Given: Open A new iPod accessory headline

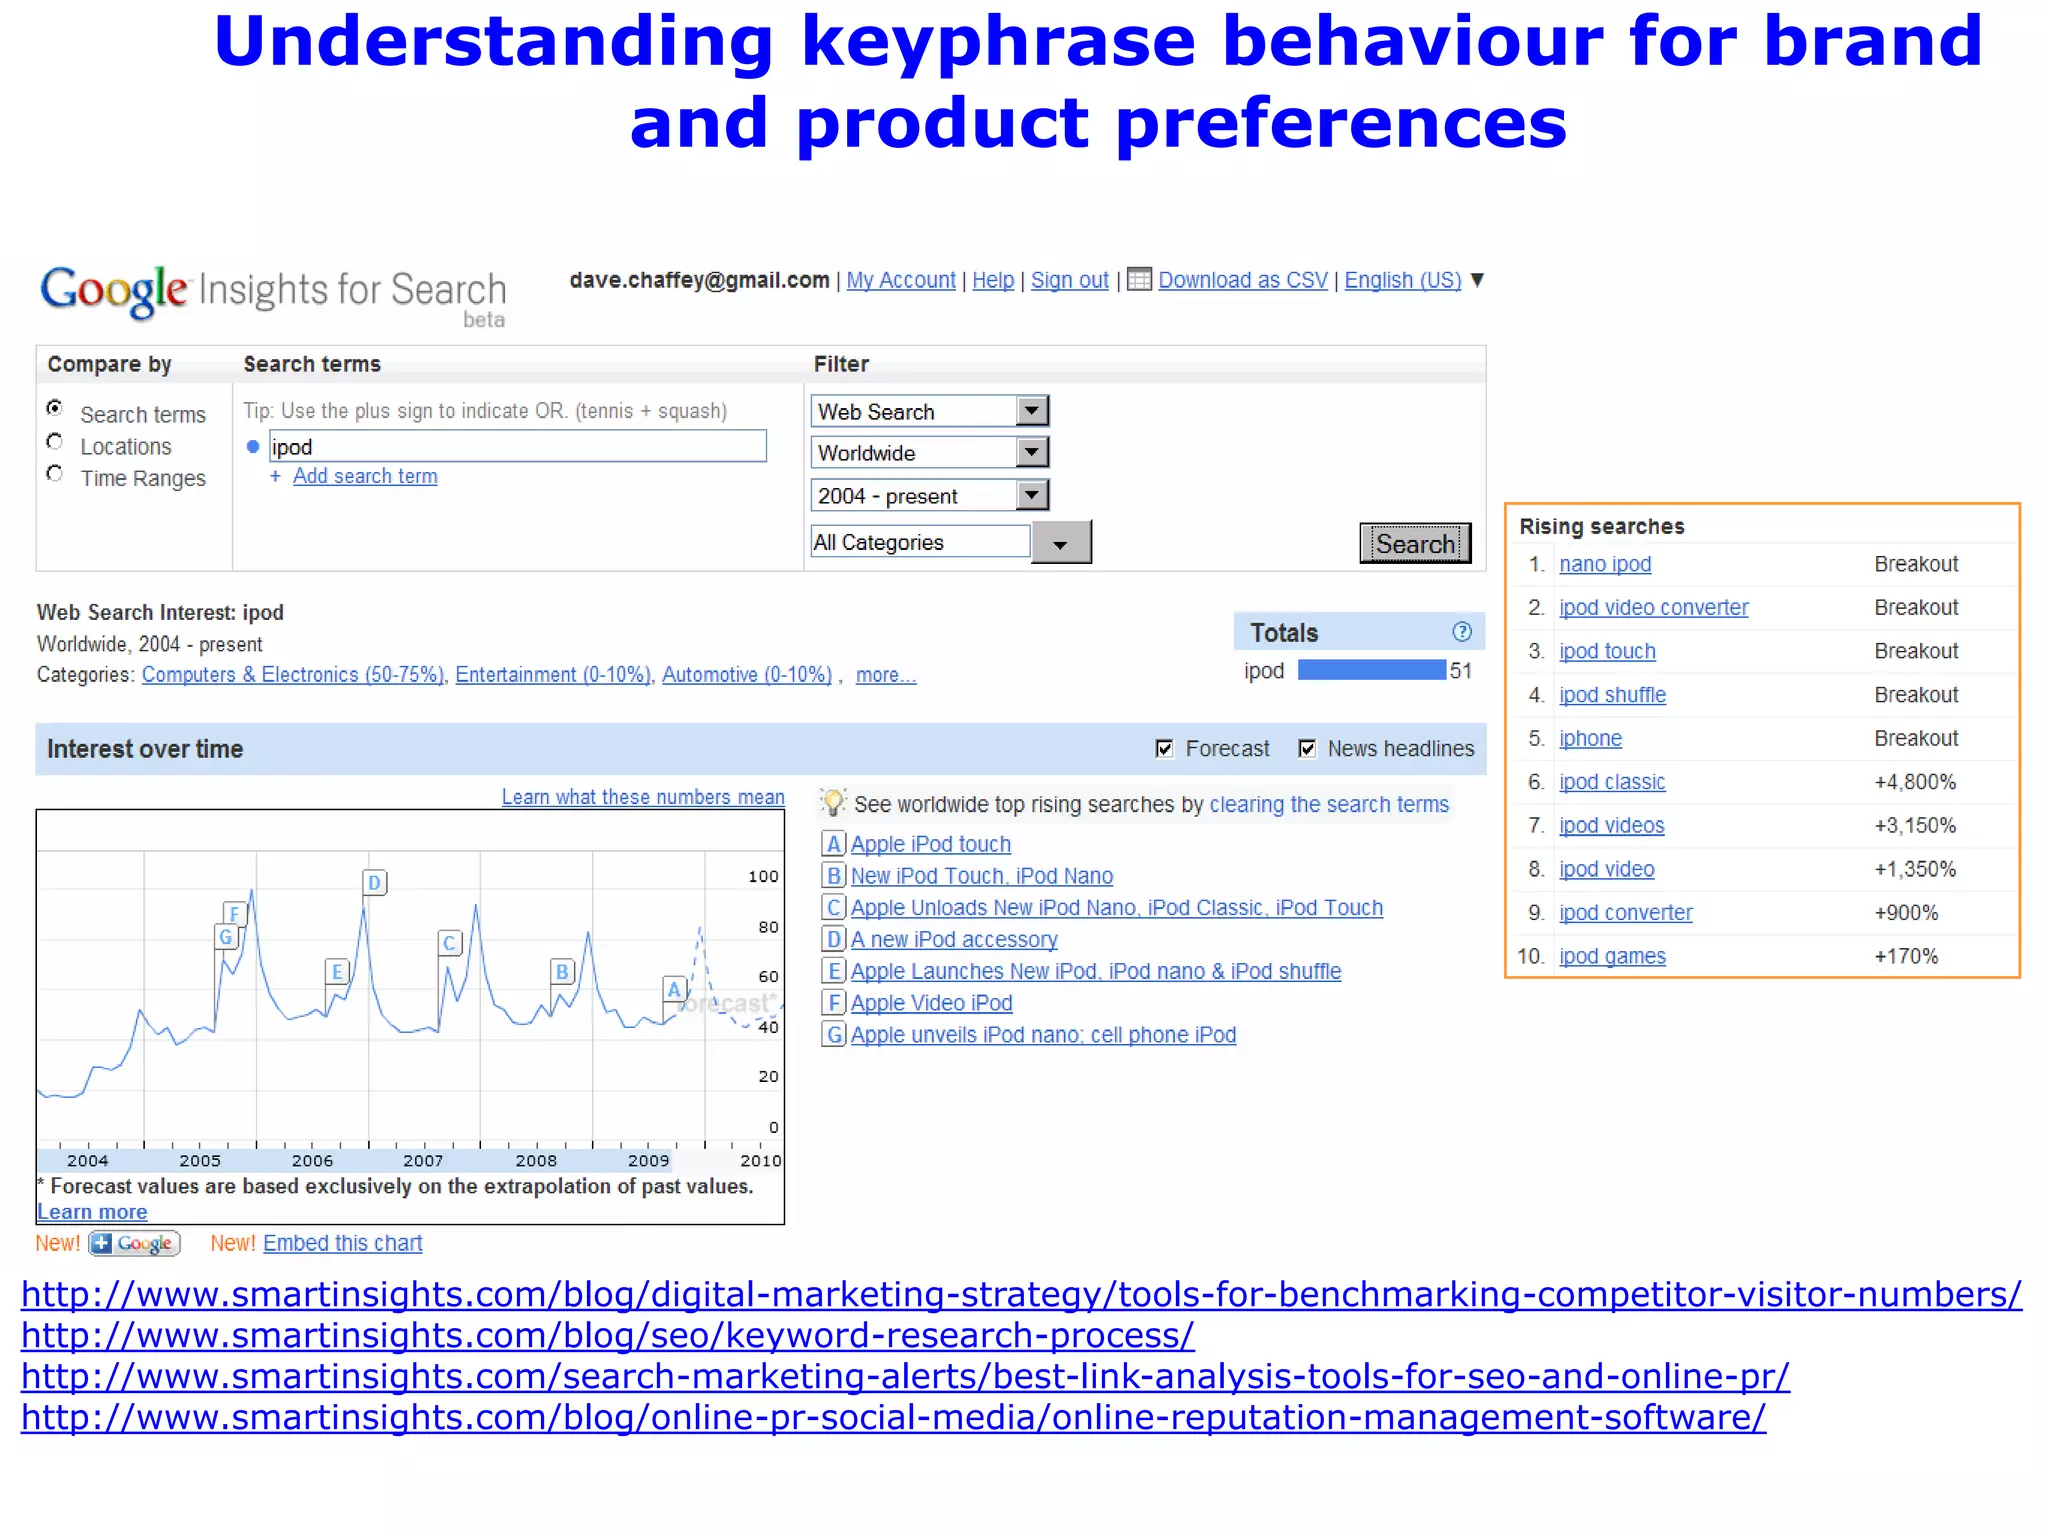Looking at the screenshot, I should (954, 940).
